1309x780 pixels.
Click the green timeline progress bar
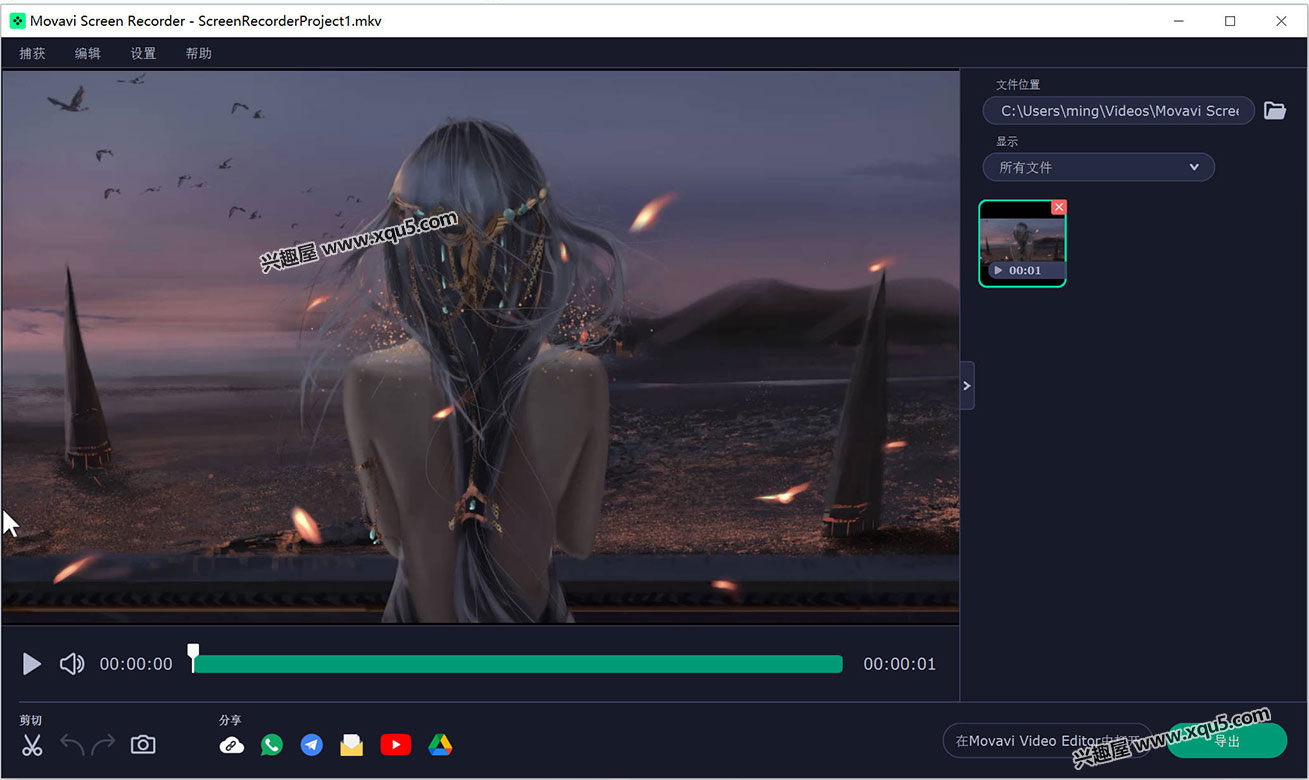(x=518, y=664)
